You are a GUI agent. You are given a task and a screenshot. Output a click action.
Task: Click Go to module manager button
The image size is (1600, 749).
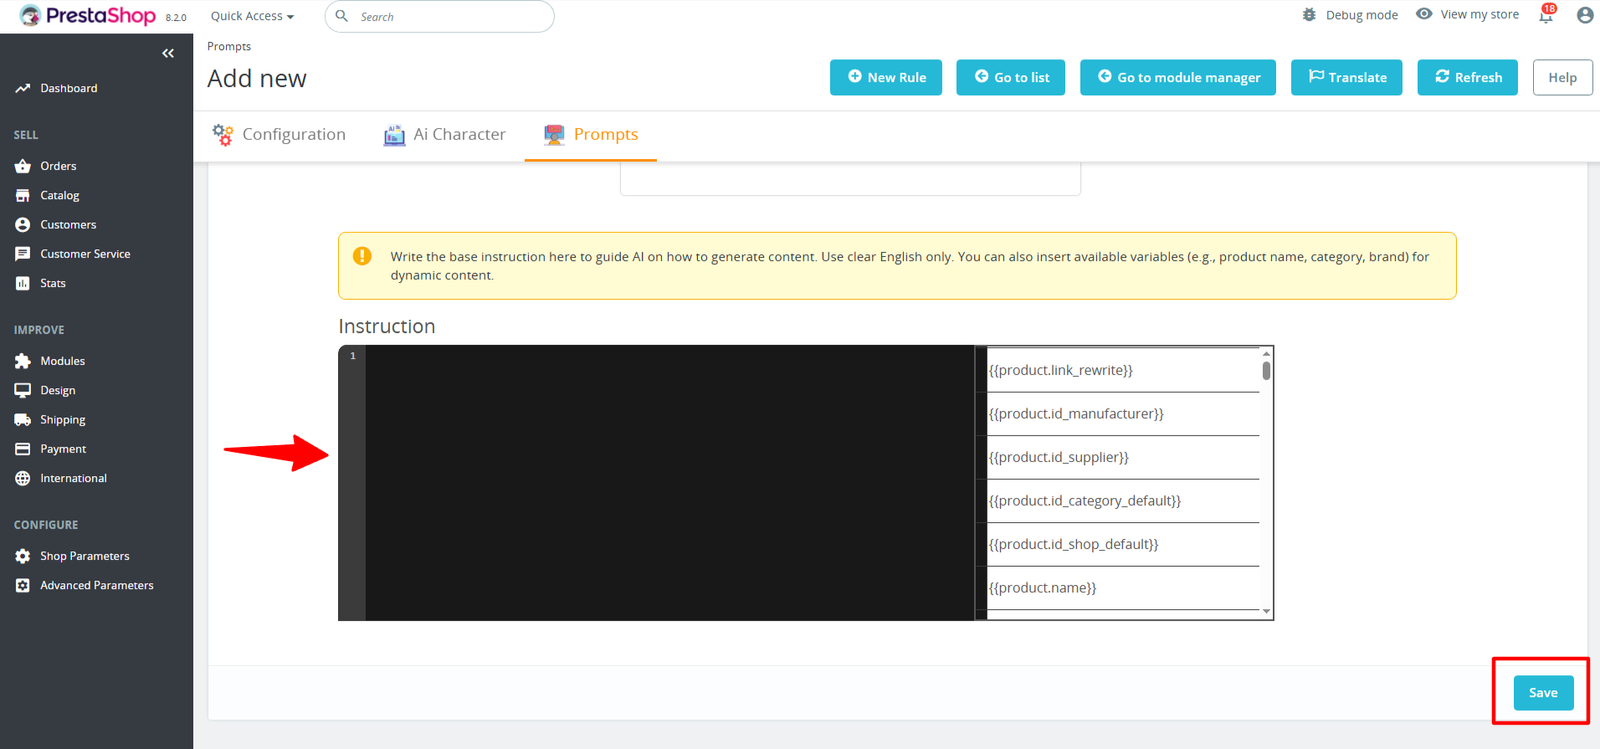[1178, 77]
